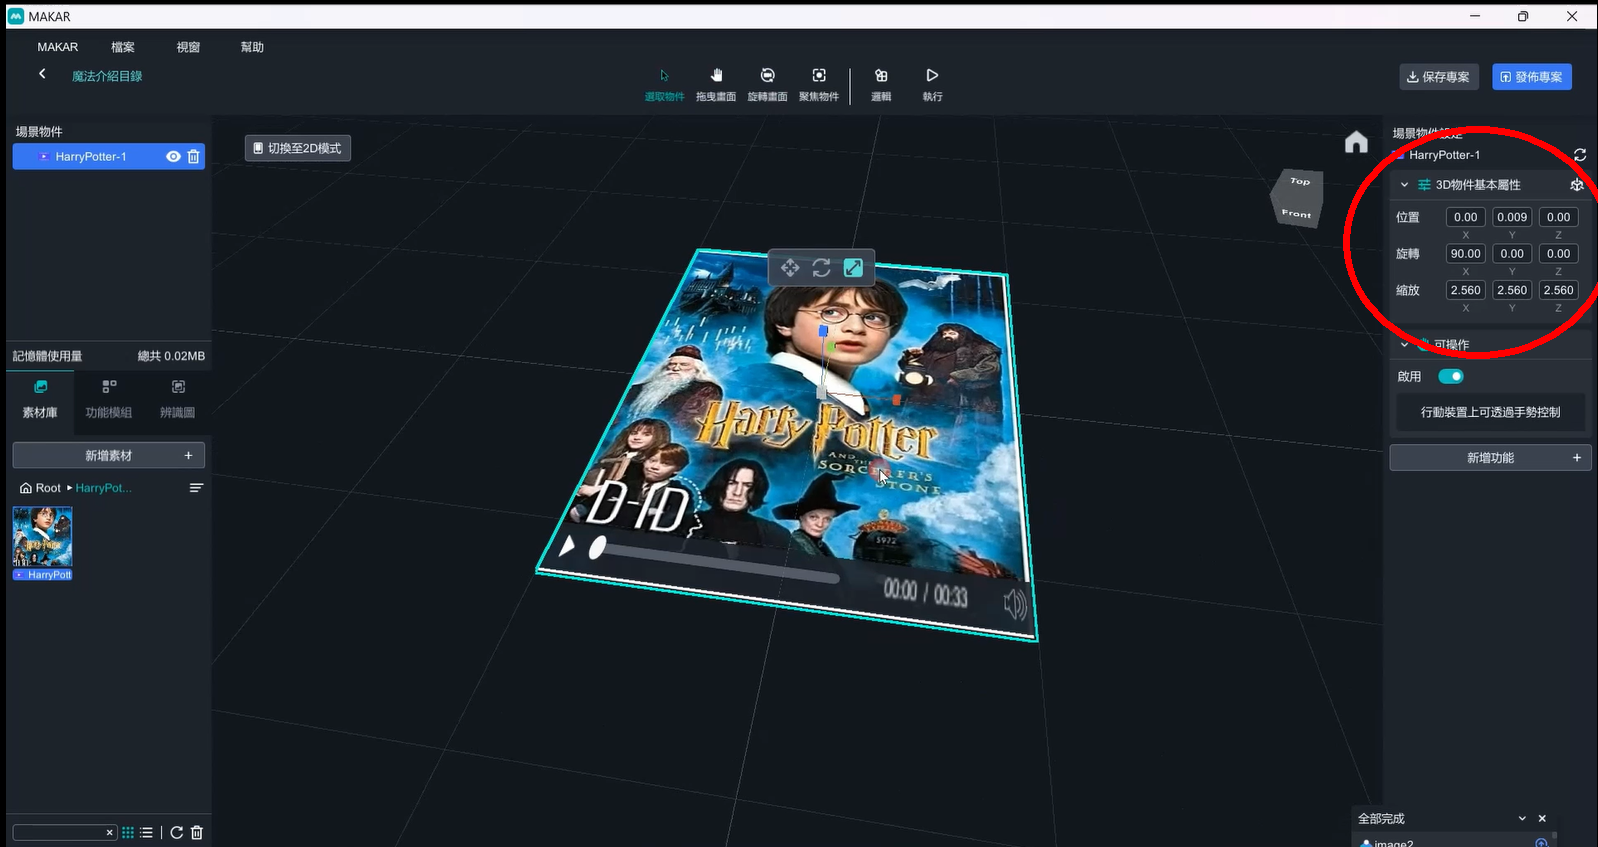Open the 邏輯 logic editor
This screenshot has width=1598, height=847.
[881, 83]
